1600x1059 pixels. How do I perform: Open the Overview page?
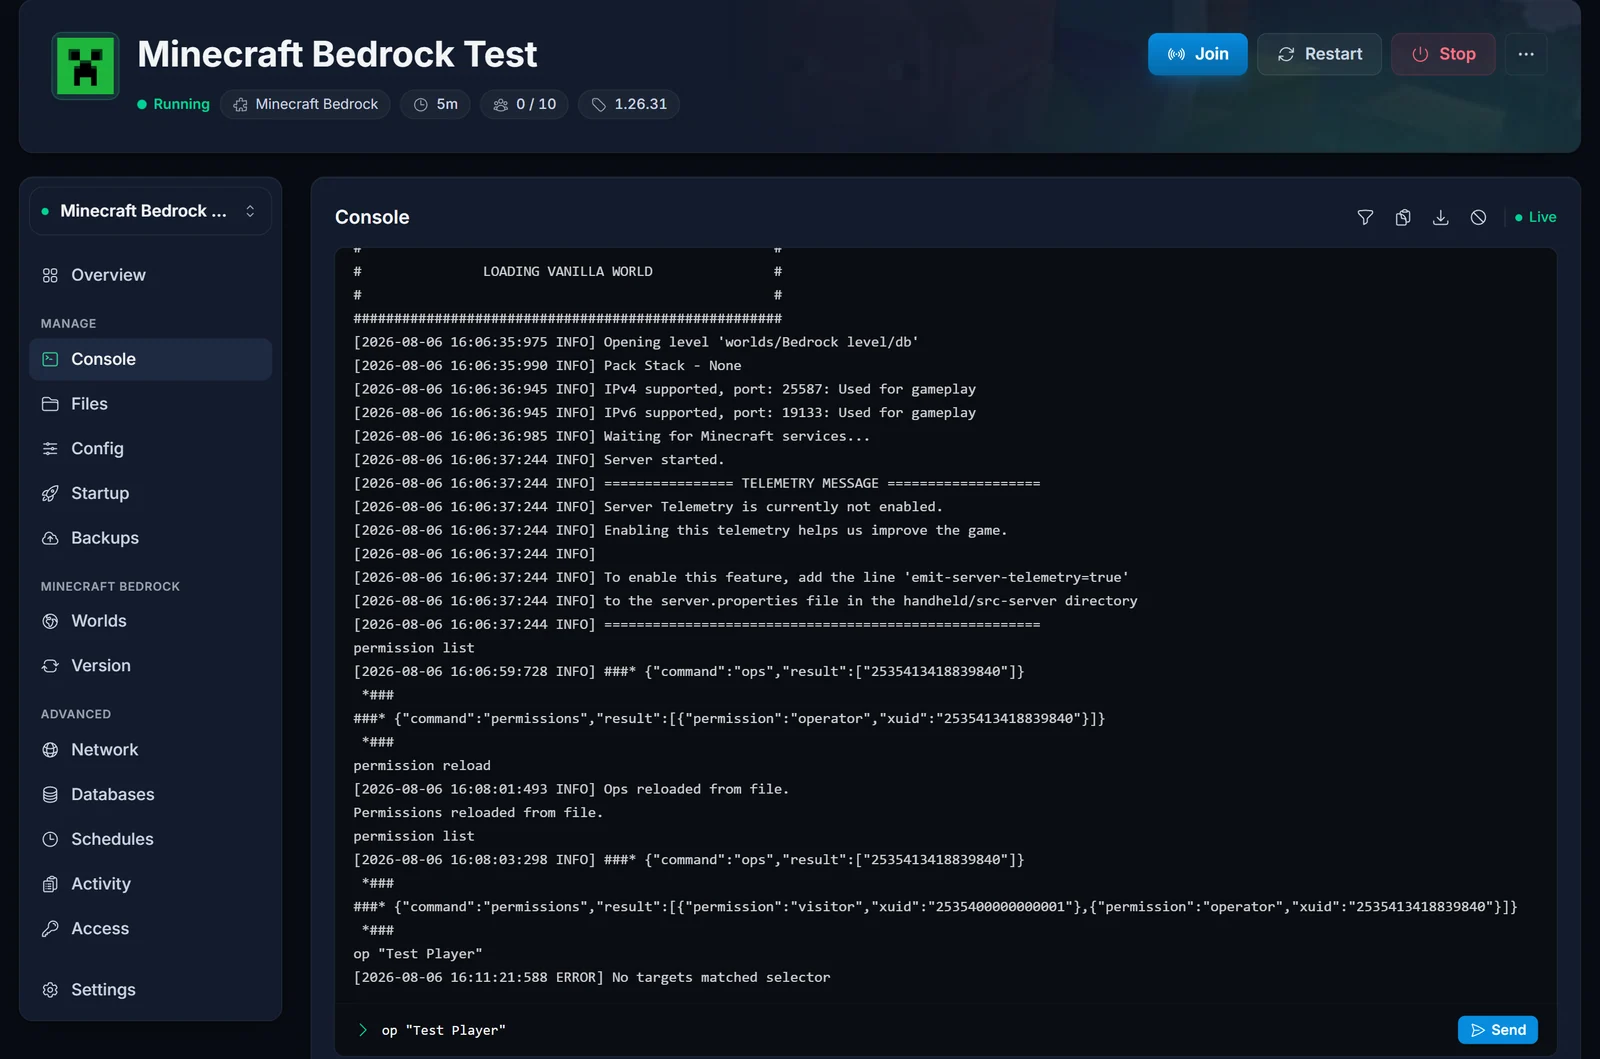[150, 275]
